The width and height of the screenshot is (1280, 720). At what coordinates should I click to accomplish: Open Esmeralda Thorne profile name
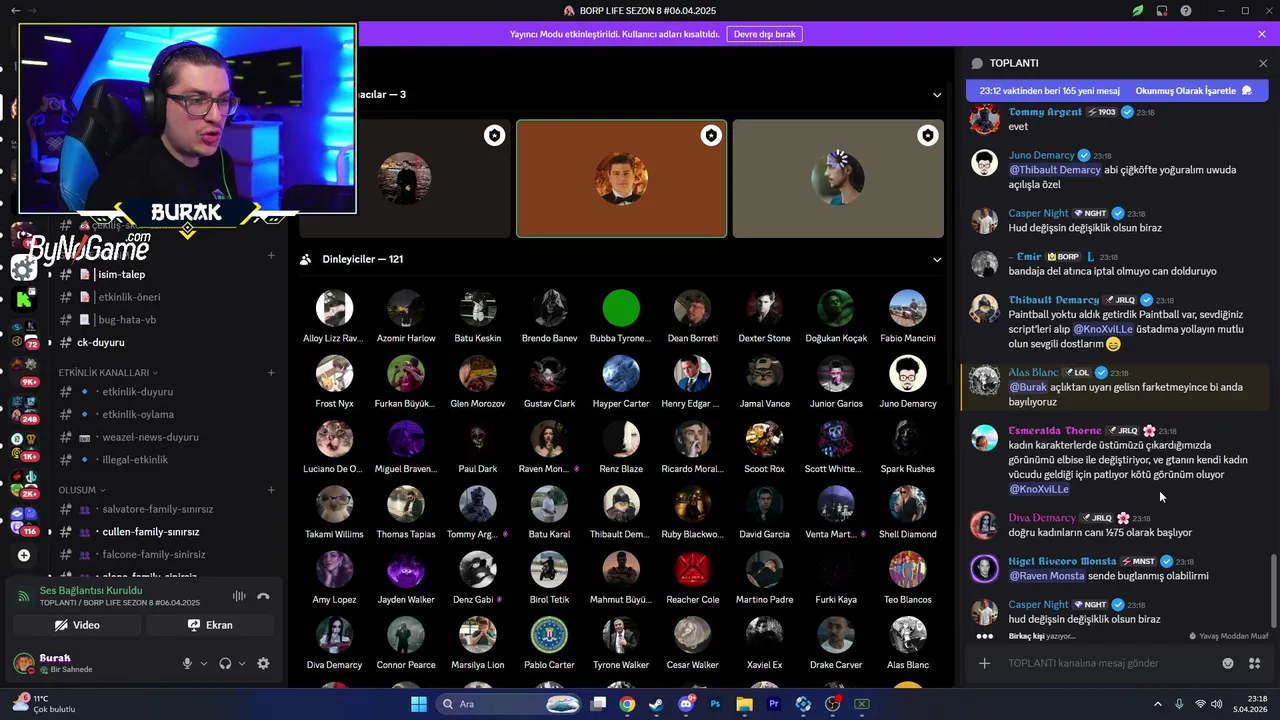(1055, 431)
